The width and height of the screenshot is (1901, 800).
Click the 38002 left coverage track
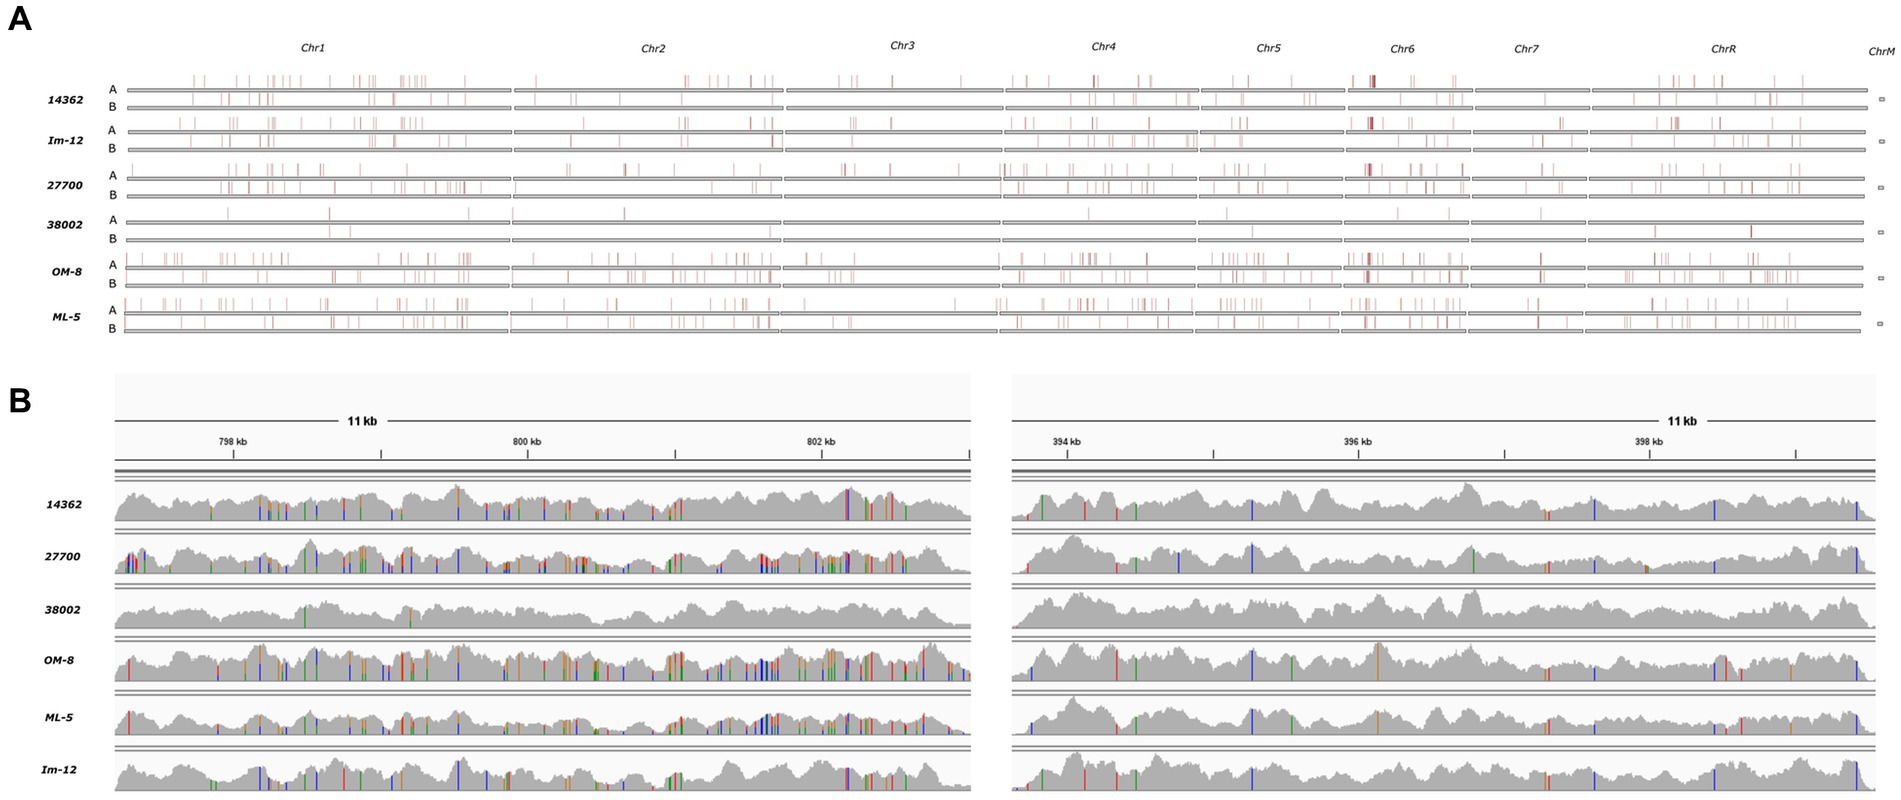542,612
